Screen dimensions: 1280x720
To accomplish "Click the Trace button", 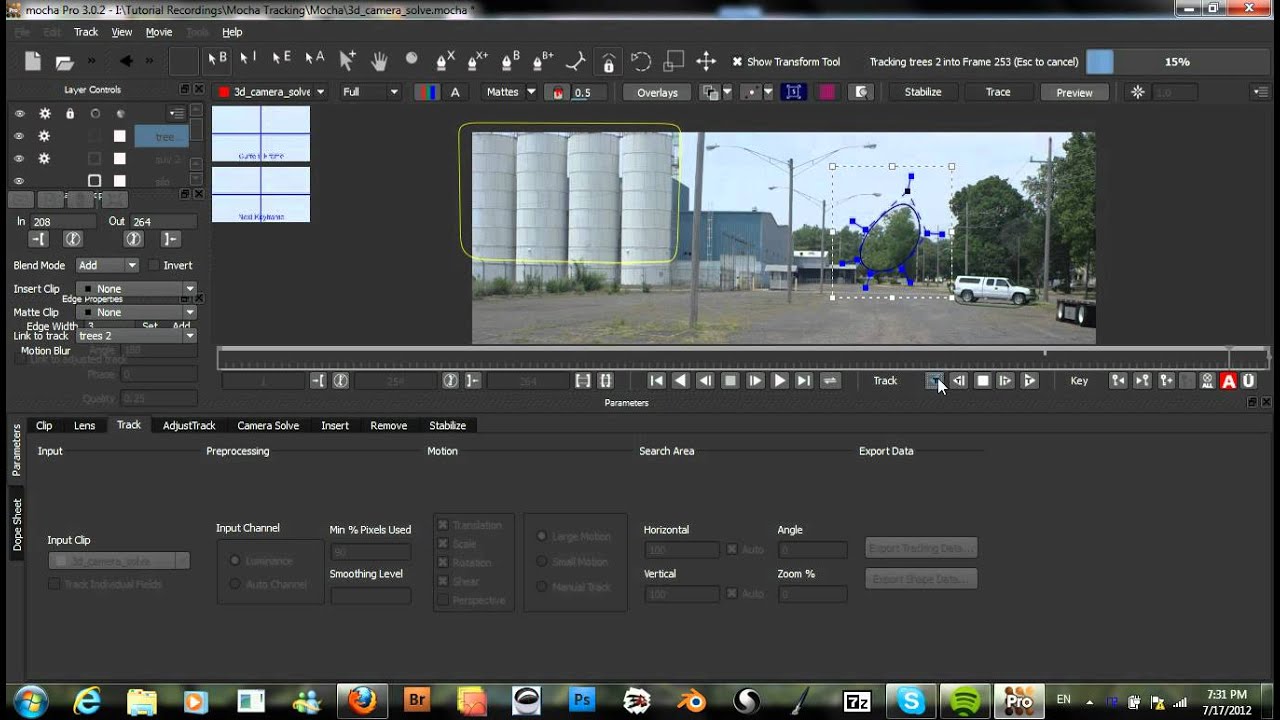I will coord(998,92).
